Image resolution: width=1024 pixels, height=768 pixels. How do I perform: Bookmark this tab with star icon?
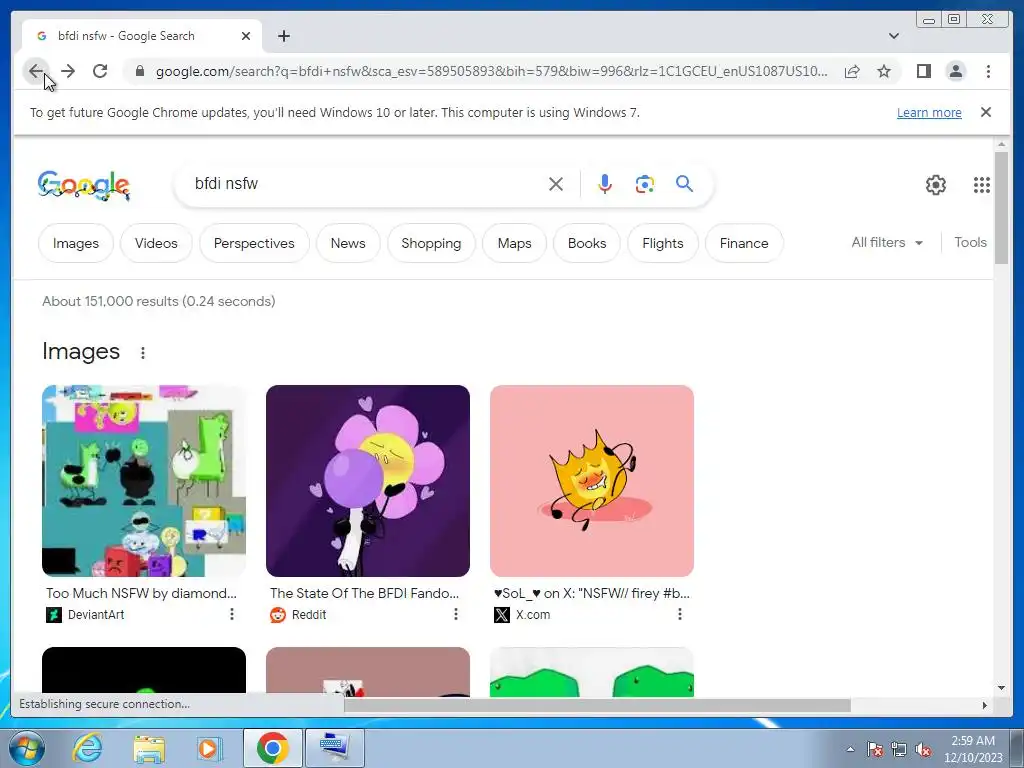tap(884, 71)
